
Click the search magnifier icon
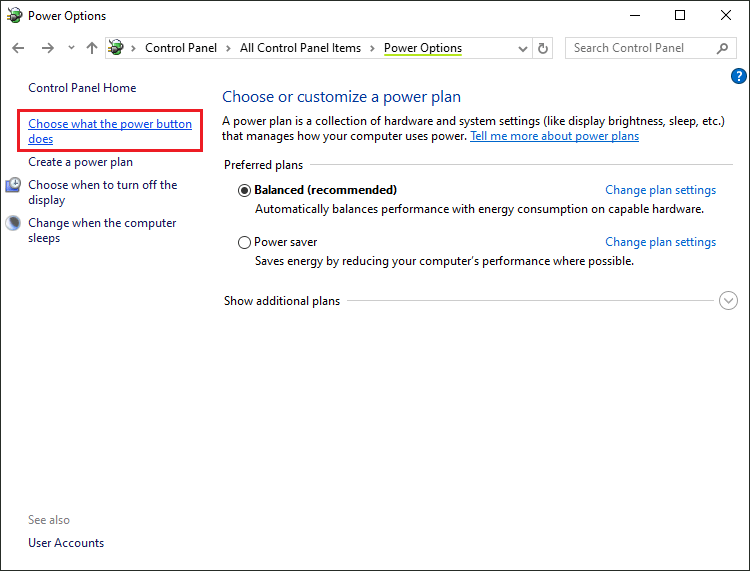pos(722,48)
